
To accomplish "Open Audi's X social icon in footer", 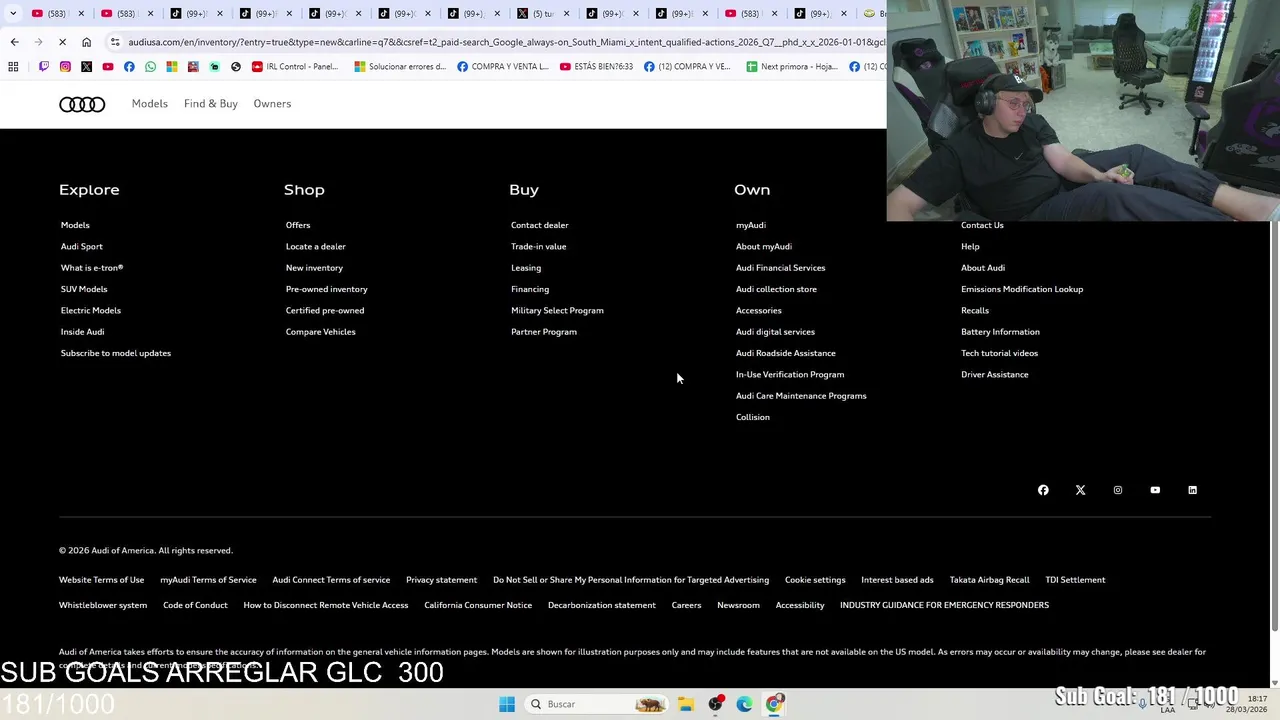I will (x=1080, y=490).
